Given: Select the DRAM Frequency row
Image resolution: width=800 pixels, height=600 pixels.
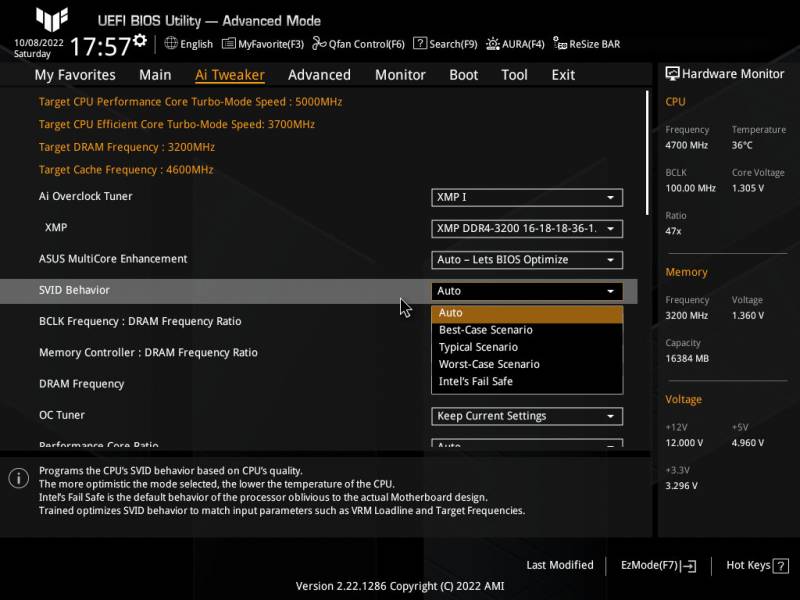Looking at the screenshot, I should [82, 384].
